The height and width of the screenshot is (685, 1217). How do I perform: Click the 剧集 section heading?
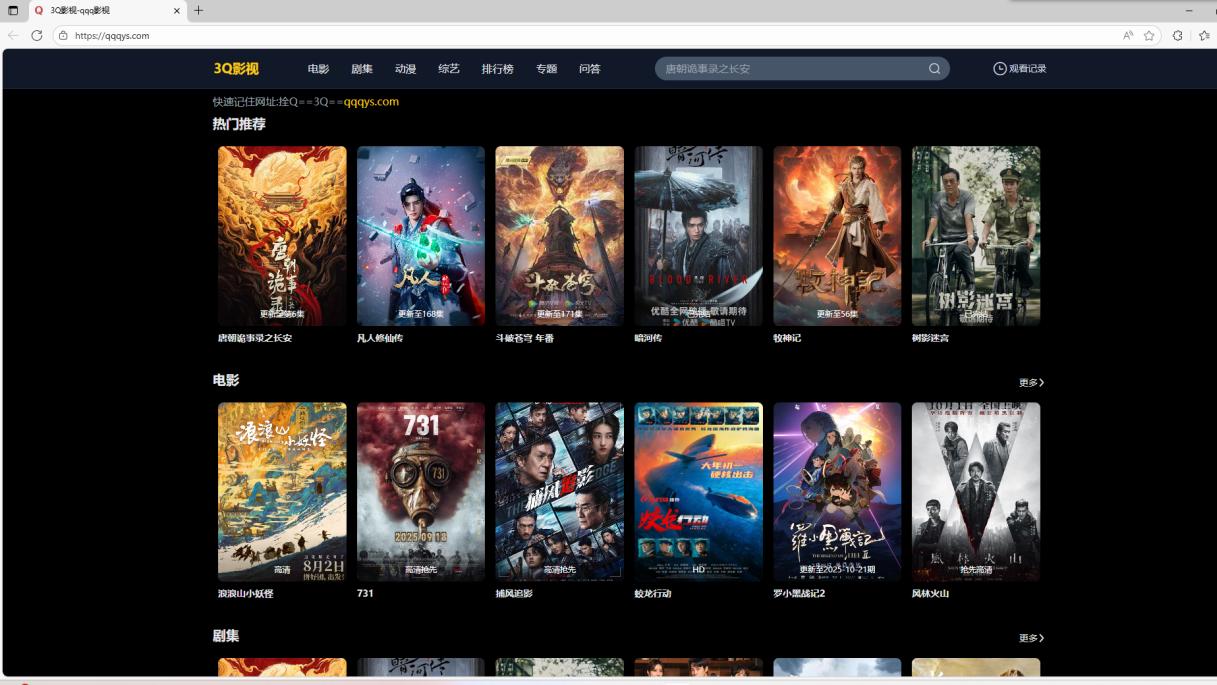point(226,636)
